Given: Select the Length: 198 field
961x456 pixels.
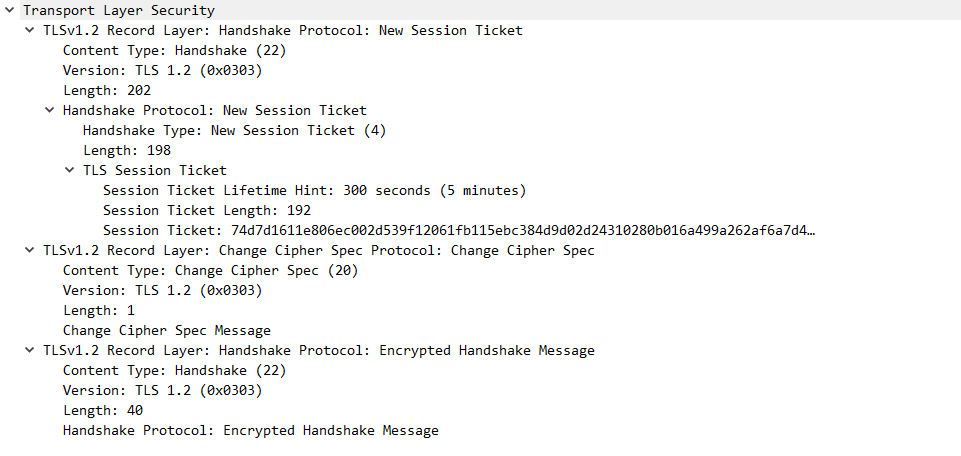Looking at the screenshot, I should pos(127,150).
